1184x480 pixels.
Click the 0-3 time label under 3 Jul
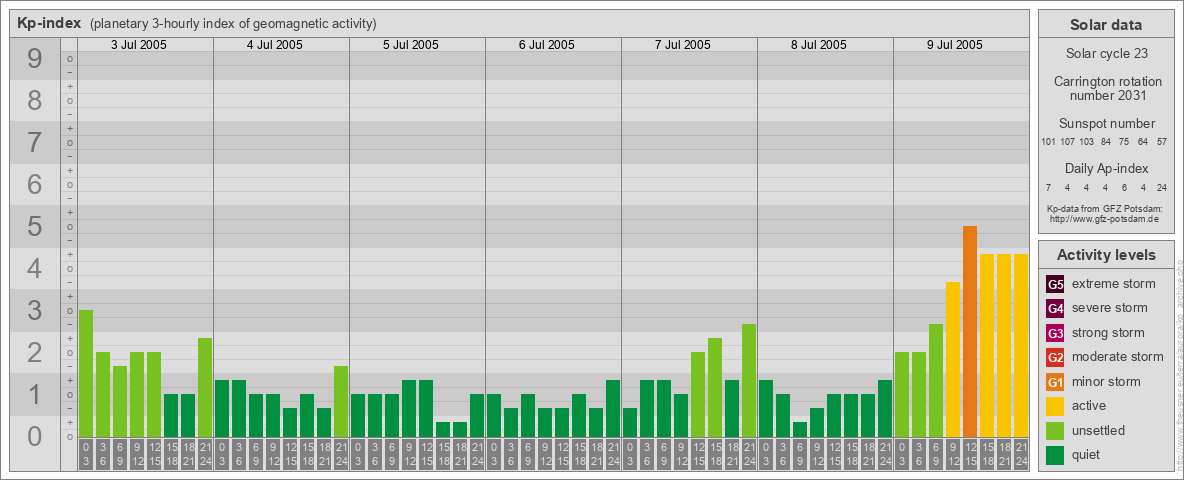click(x=86, y=454)
